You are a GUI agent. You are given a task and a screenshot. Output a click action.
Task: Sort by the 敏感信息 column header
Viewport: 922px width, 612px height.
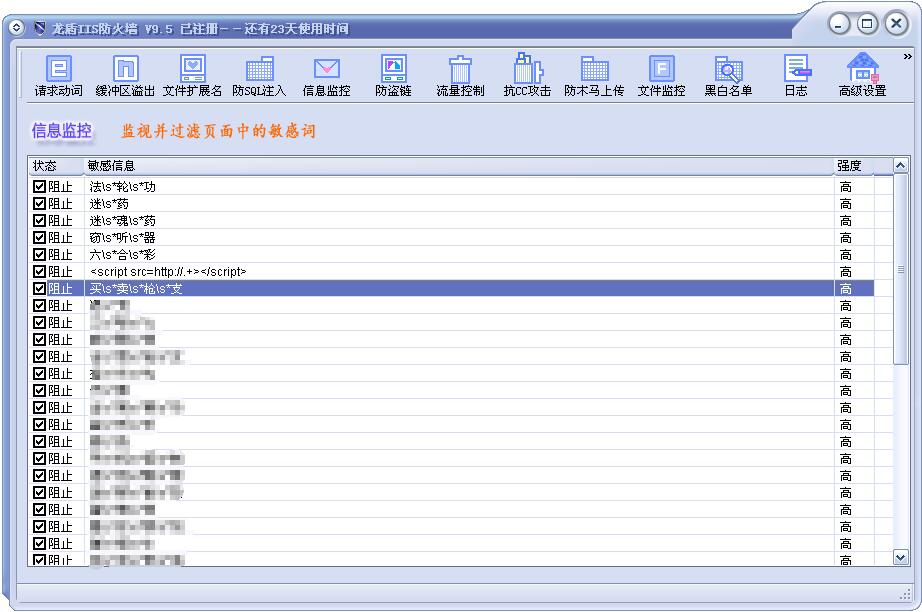459,166
